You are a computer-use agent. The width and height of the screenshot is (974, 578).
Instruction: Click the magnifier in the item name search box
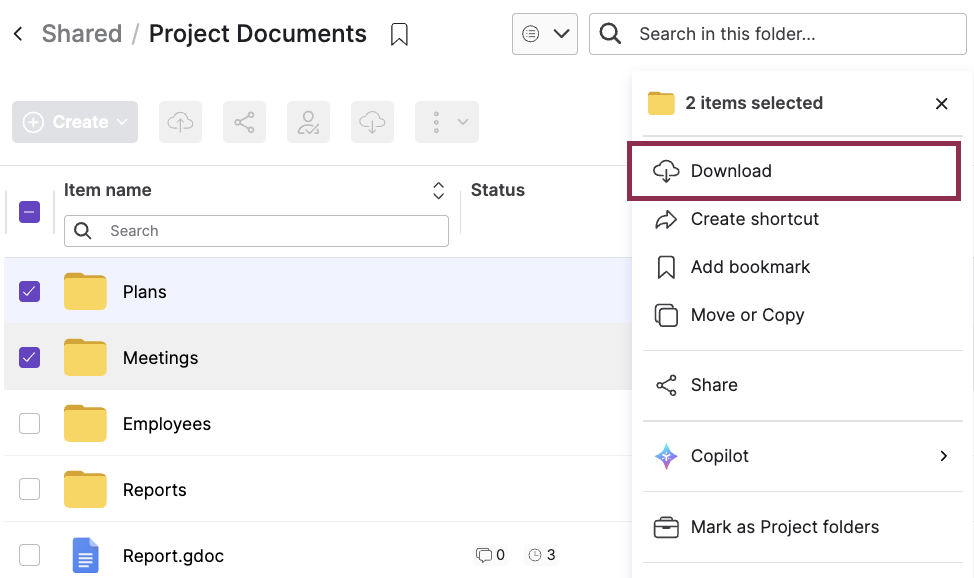pyautogui.click(x=81, y=231)
